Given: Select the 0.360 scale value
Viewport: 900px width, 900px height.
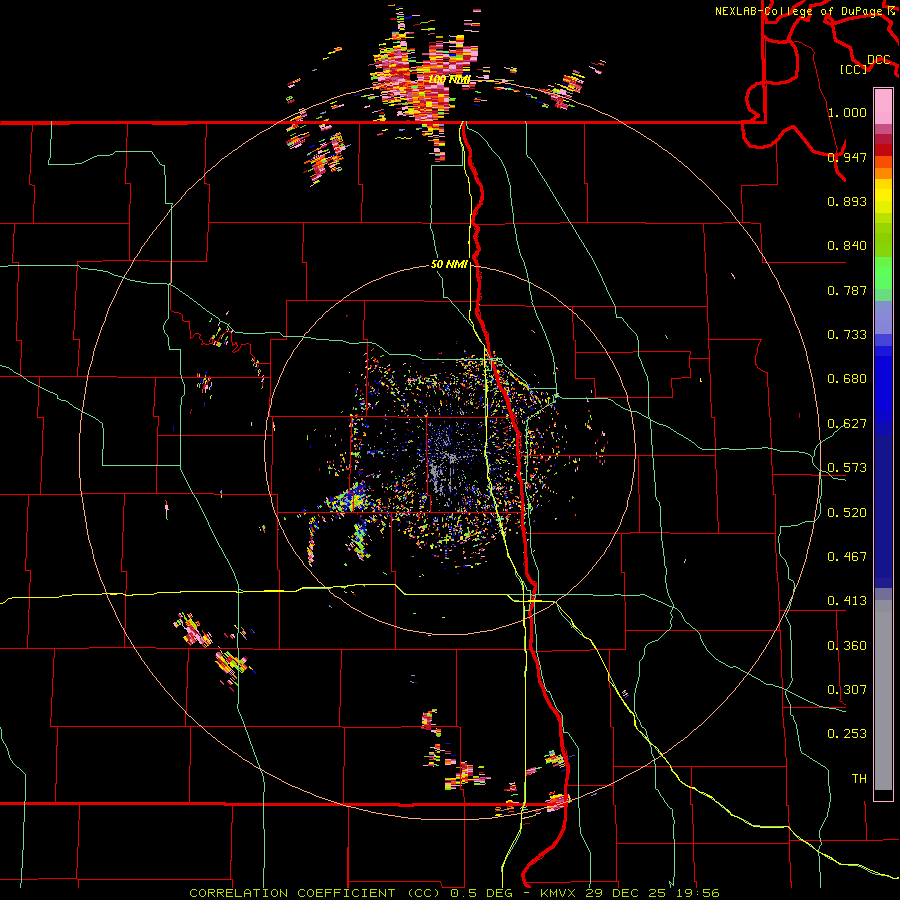Looking at the screenshot, I should click(847, 646).
